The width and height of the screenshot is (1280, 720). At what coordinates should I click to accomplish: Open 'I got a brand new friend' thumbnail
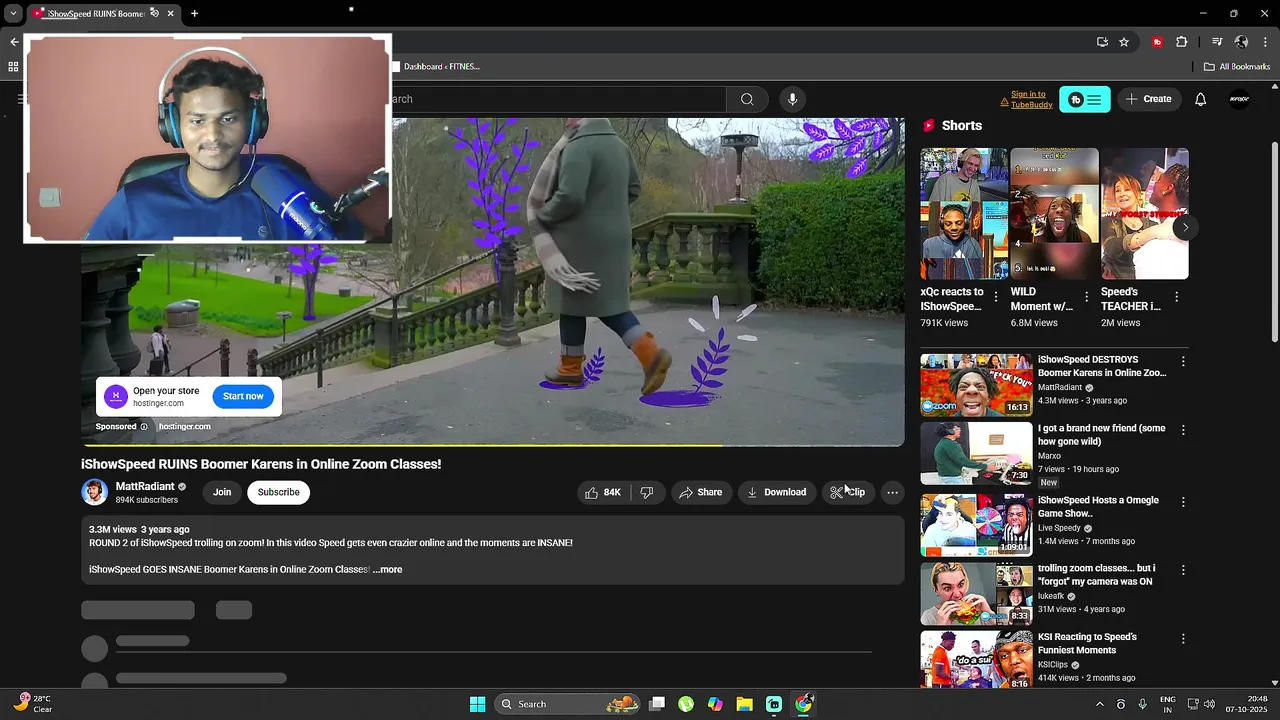(976, 453)
